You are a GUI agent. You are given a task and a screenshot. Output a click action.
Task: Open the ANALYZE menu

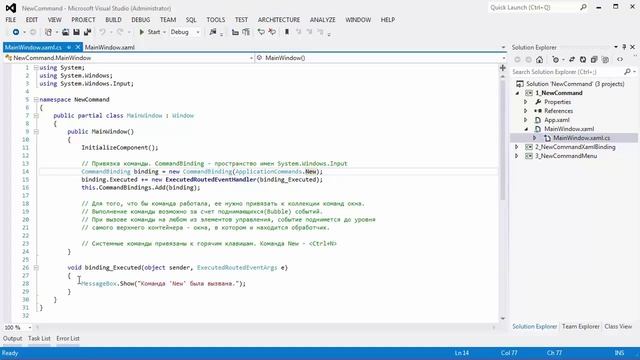pos(322,20)
